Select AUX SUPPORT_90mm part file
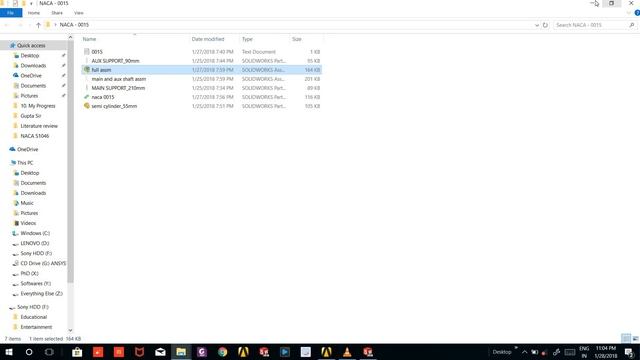The height and width of the screenshot is (360, 640). coord(202,61)
